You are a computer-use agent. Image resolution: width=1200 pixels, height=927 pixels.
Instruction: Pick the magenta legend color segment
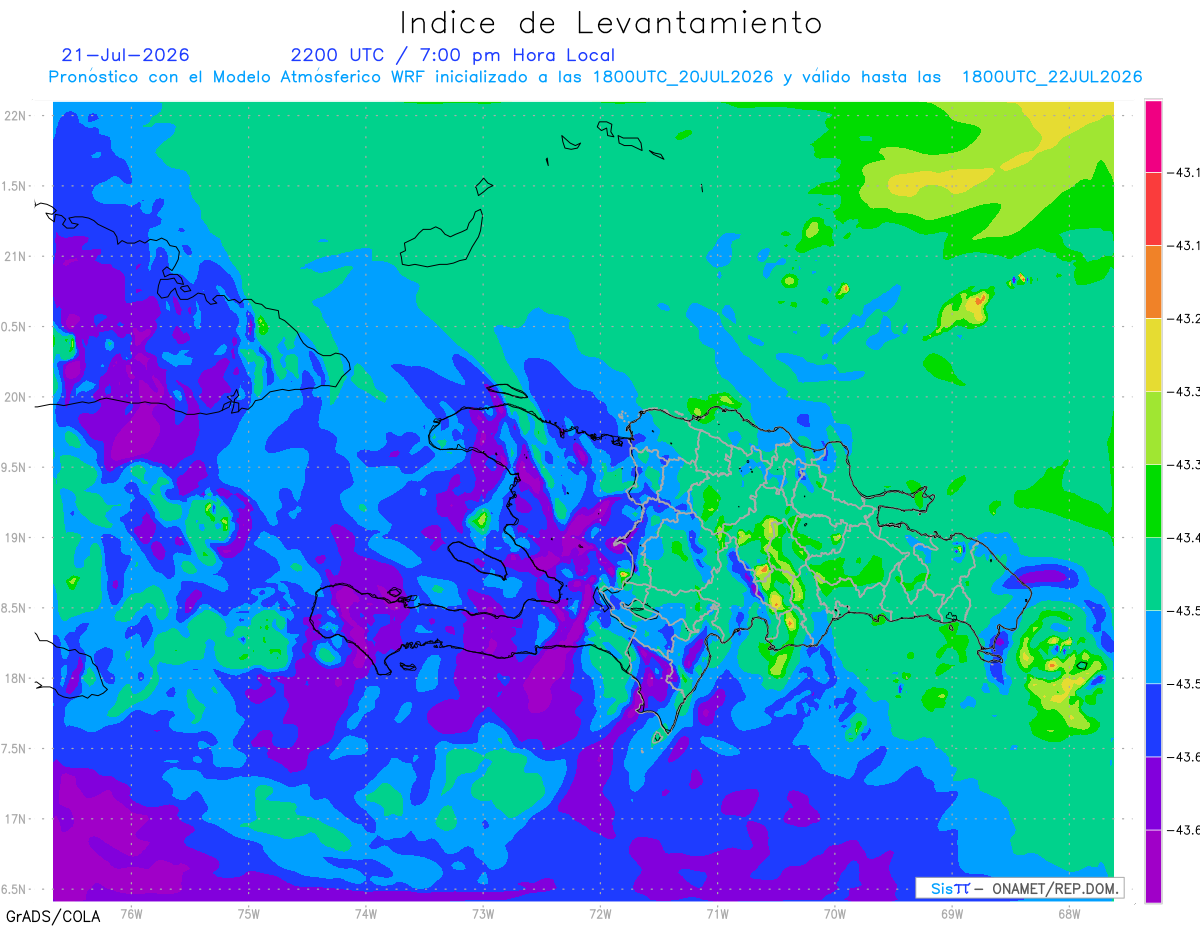[1153, 136]
